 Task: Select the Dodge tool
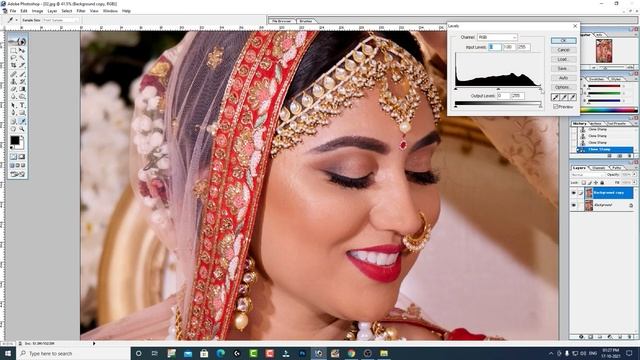(22, 97)
